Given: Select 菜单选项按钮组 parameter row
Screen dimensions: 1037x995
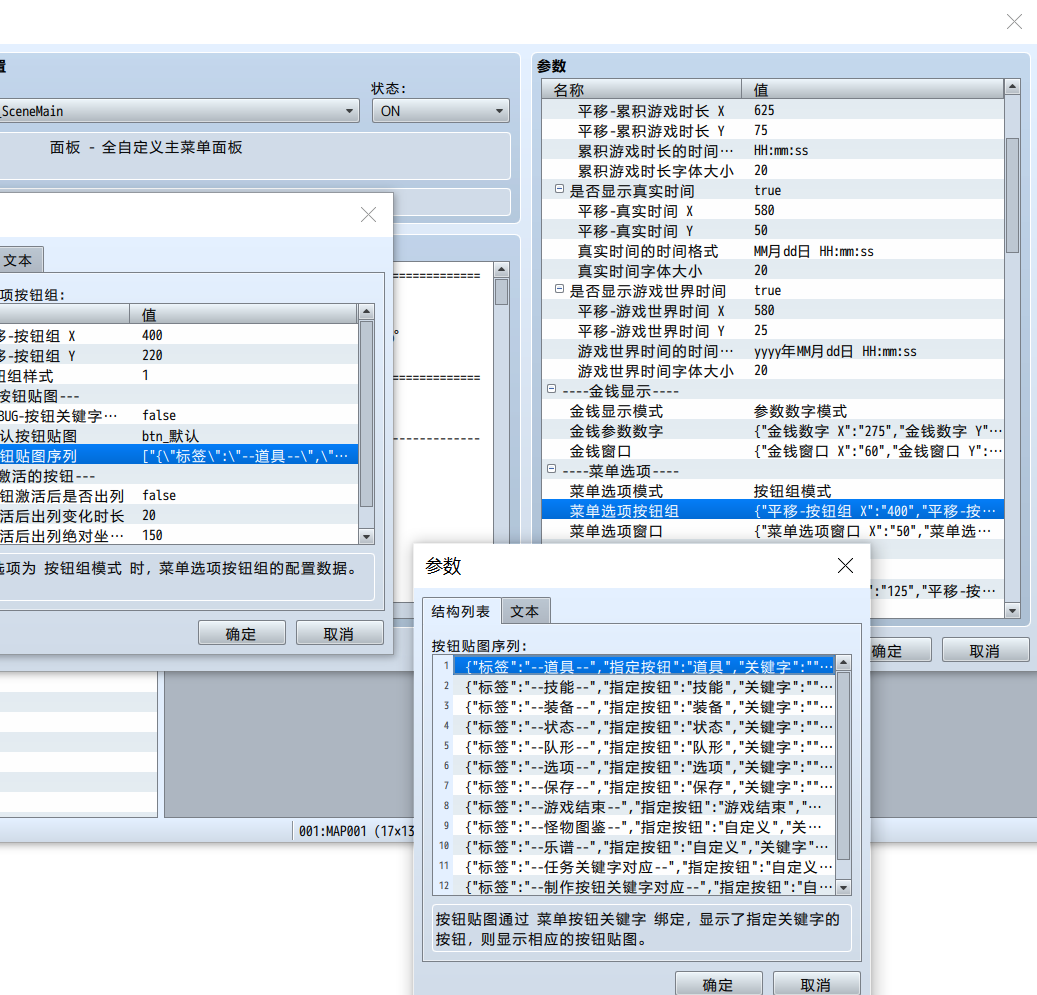Looking at the screenshot, I should point(772,510).
